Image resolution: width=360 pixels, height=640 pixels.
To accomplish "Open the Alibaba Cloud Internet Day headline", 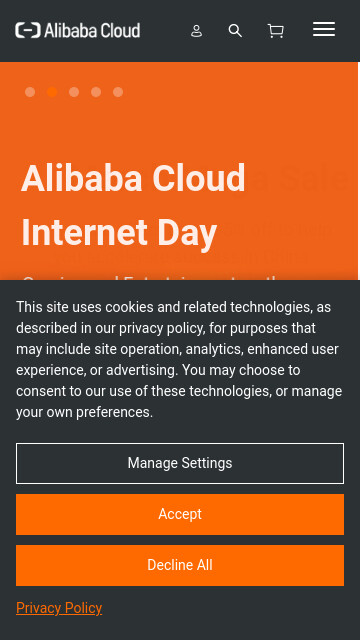I will click(133, 205).
